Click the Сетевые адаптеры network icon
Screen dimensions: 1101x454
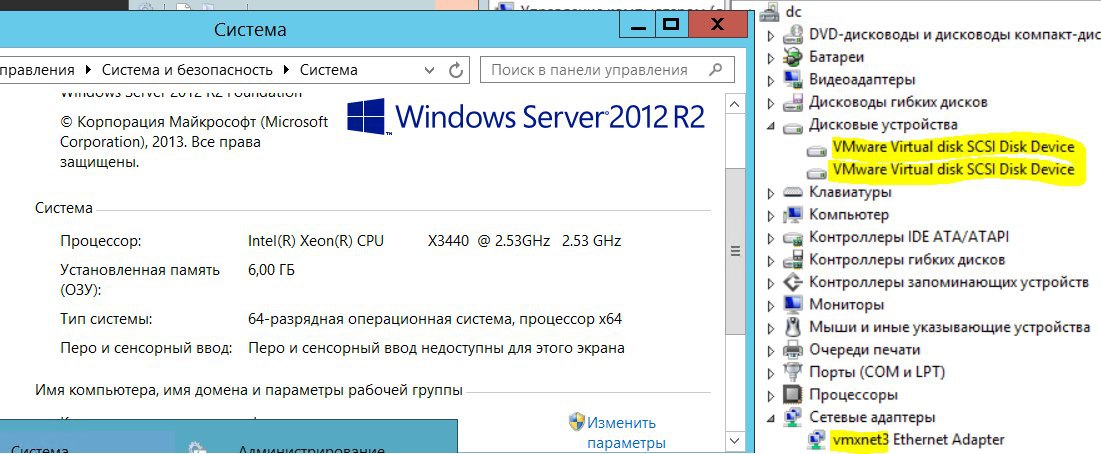click(793, 417)
